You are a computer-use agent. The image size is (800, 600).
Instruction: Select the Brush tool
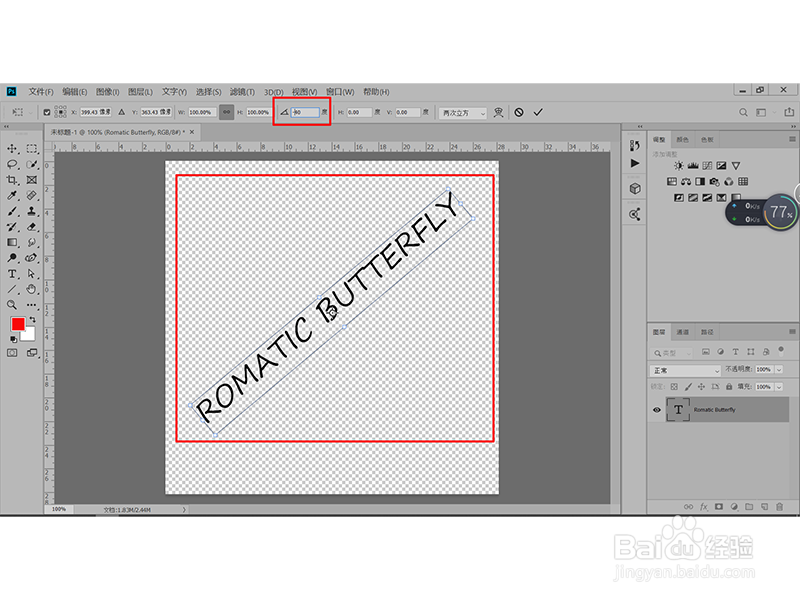click(12, 211)
